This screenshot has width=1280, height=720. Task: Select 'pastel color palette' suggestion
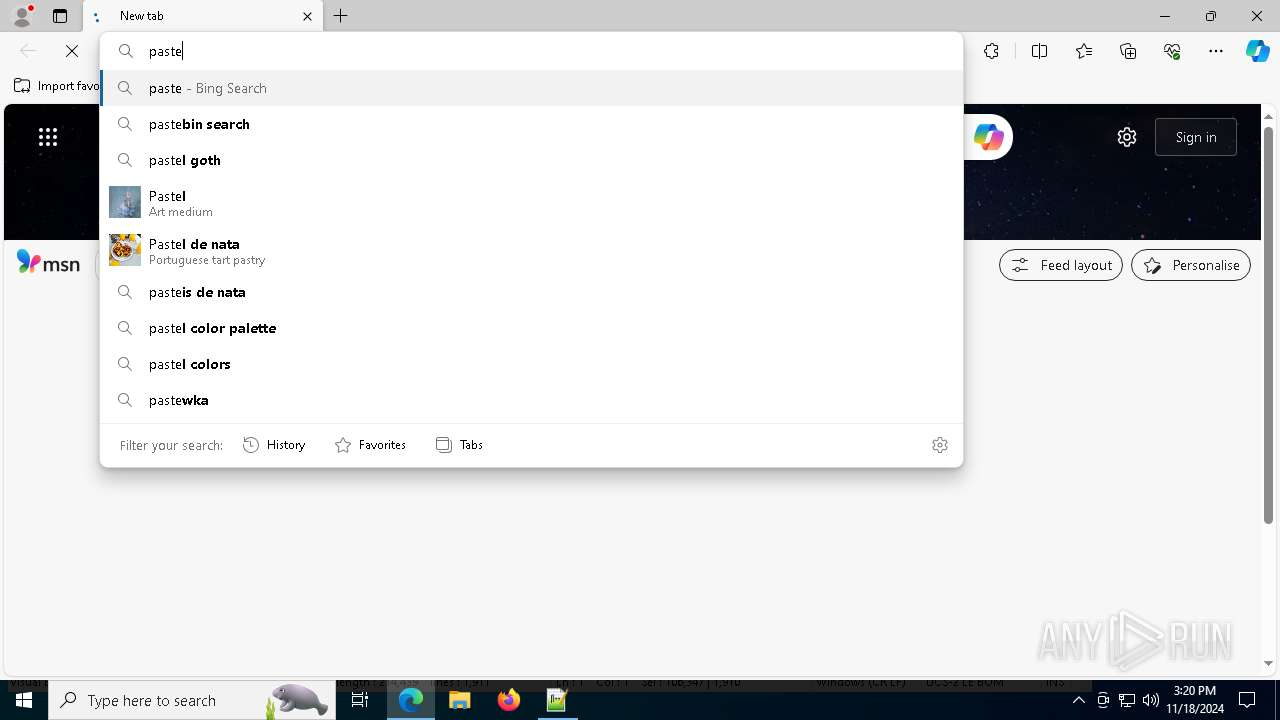pyautogui.click(x=531, y=328)
